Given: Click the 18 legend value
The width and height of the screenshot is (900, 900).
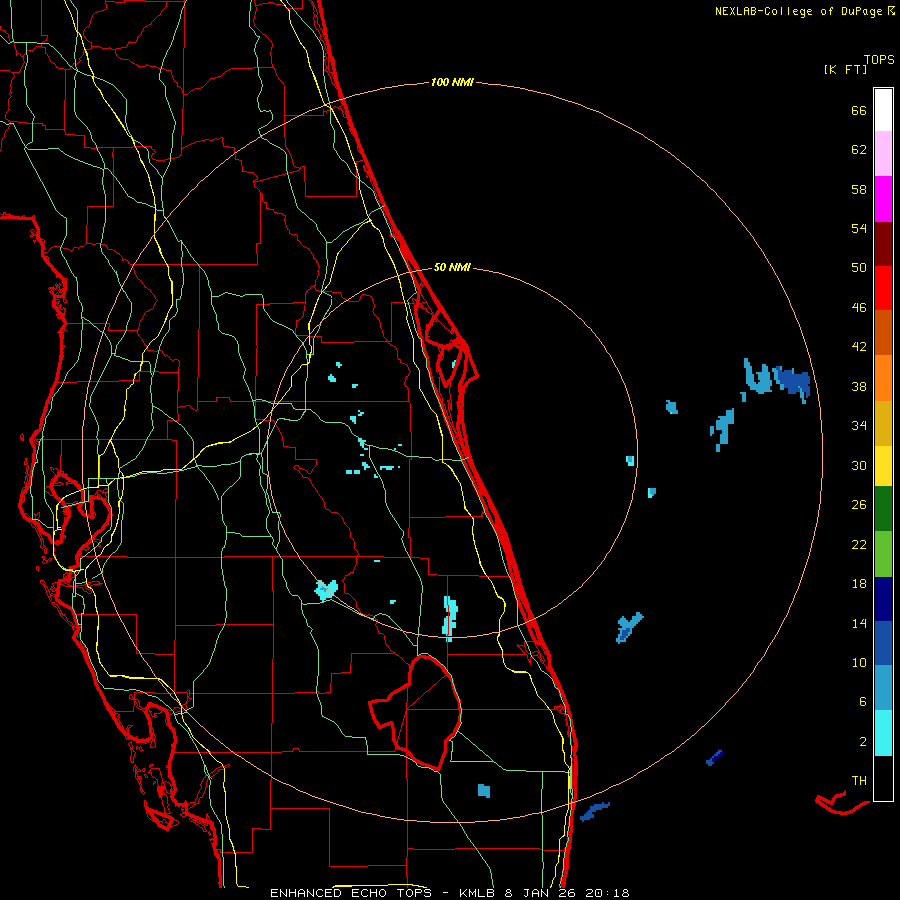Looking at the screenshot, I should point(859,584).
